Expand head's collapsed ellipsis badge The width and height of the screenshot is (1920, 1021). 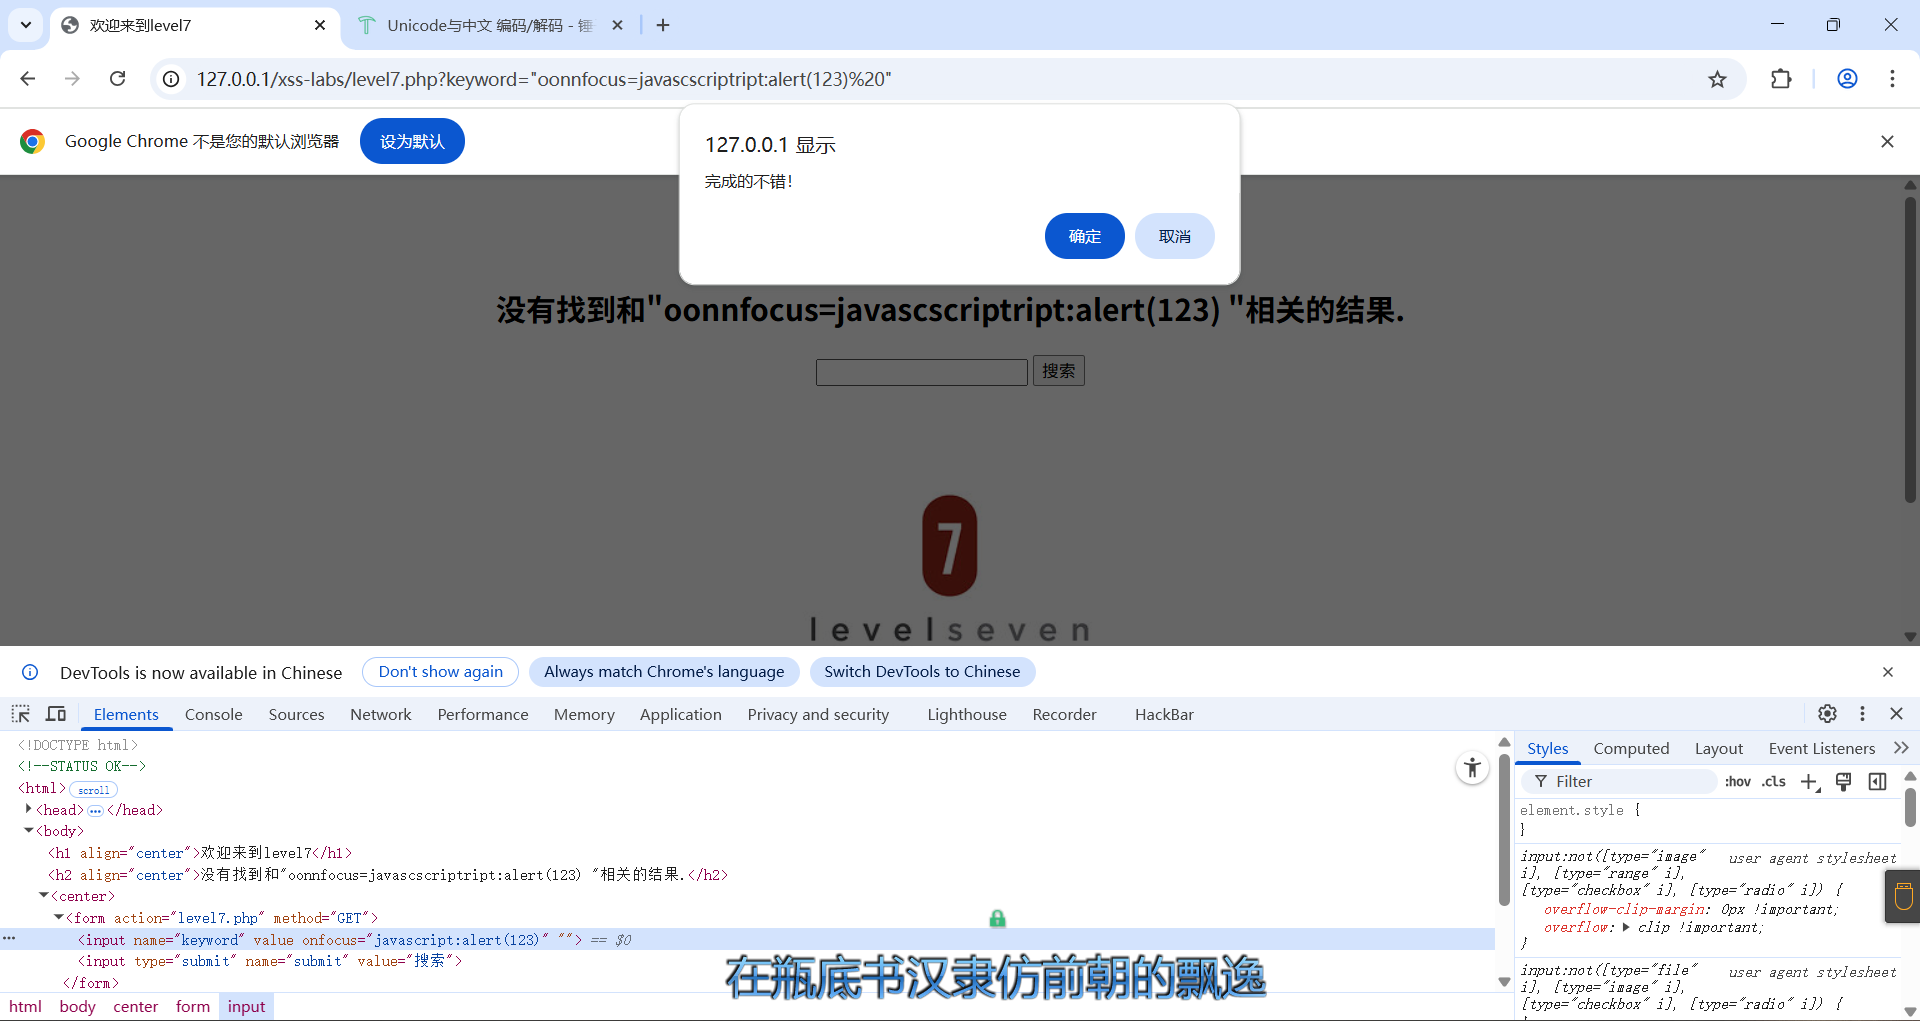click(x=95, y=811)
